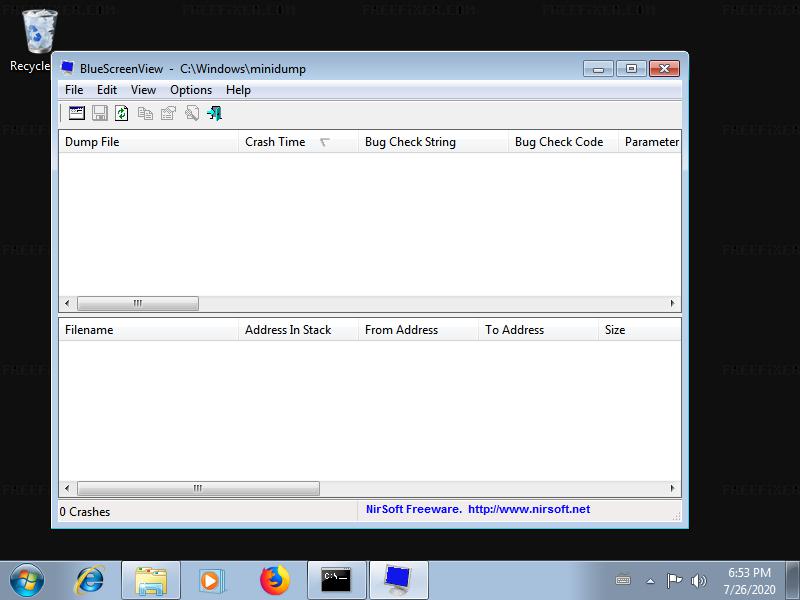The width and height of the screenshot is (800, 600).
Task: Switch to Command Prompt taskbar button
Action: point(337,580)
